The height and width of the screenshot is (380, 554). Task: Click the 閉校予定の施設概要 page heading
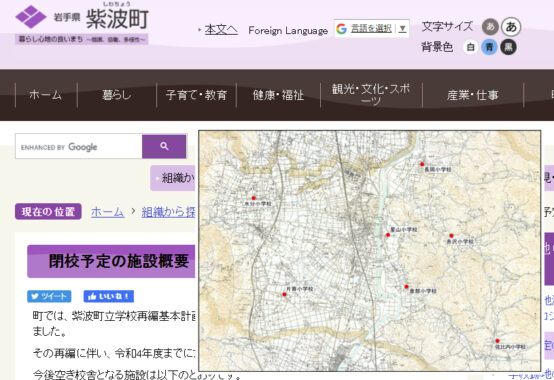[119, 261]
